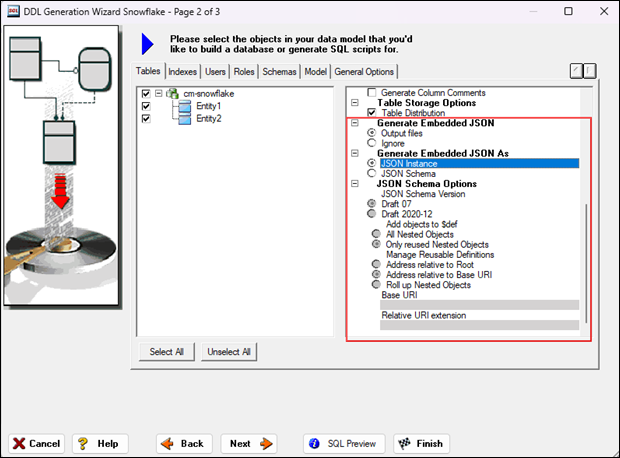Click the Select All button
Screen dimensions: 620x458
(166, 352)
